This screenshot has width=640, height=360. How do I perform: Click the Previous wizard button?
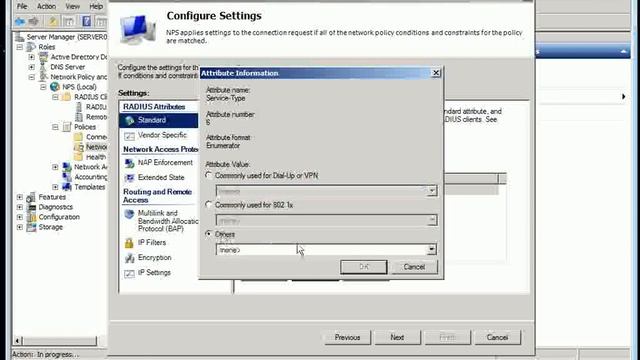[347, 338]
